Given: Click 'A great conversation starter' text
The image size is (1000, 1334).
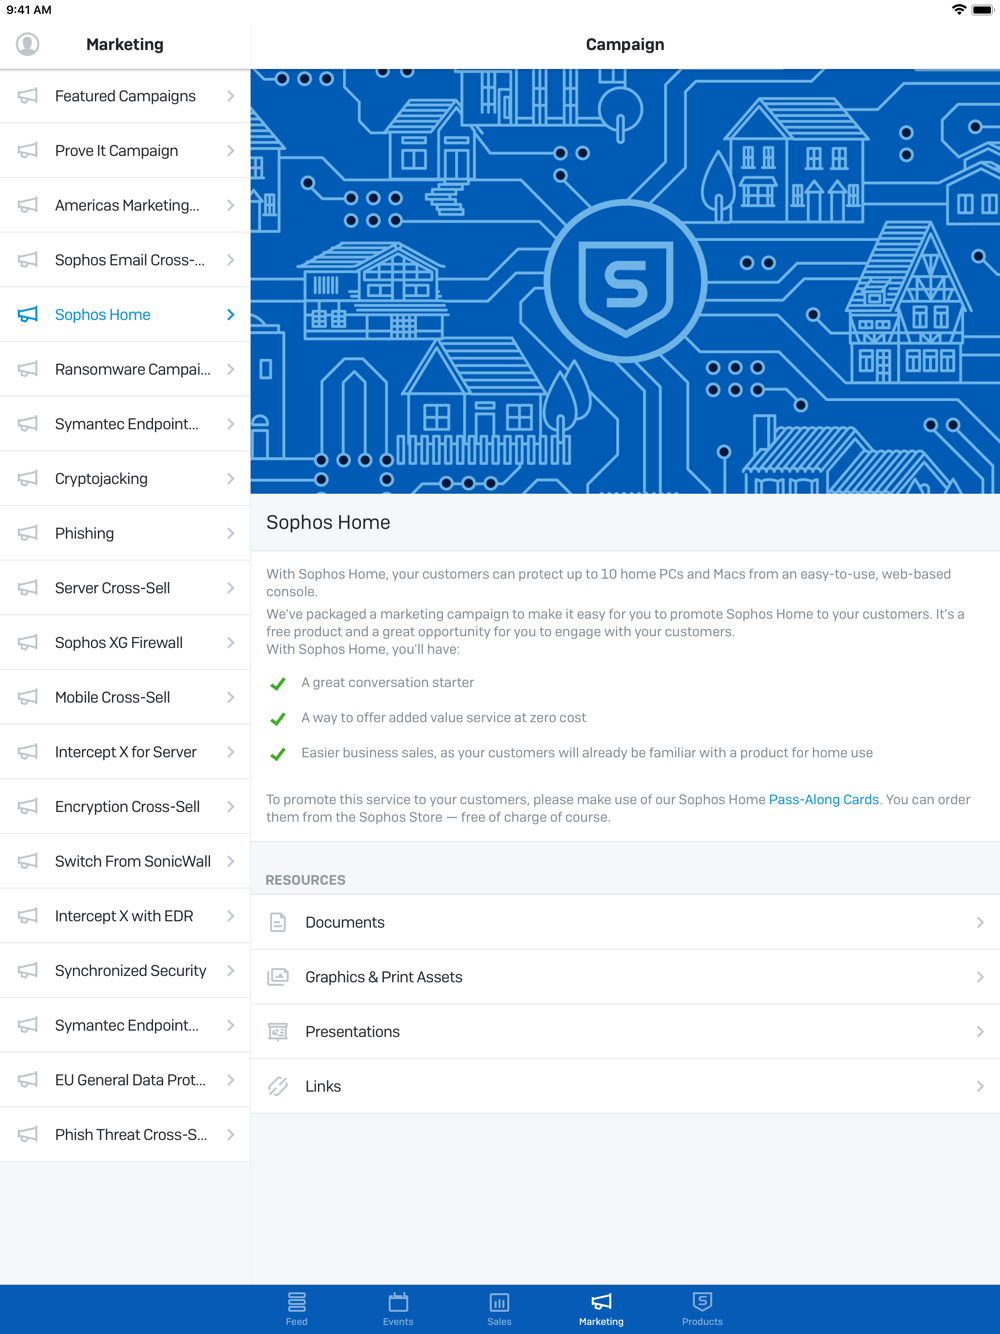Looking at the screenshot, I should (x=388, y=683).
